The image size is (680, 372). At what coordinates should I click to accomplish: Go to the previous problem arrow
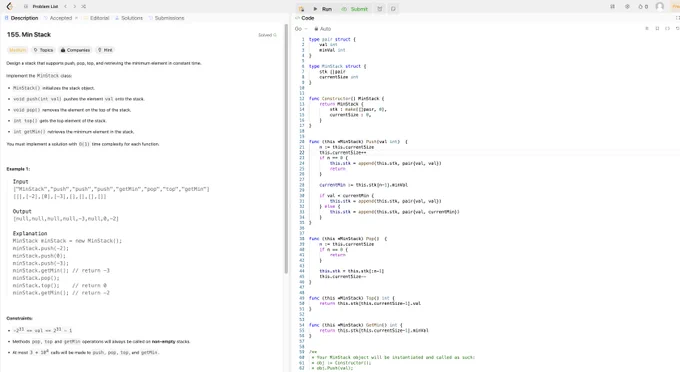tap(65, 7)
